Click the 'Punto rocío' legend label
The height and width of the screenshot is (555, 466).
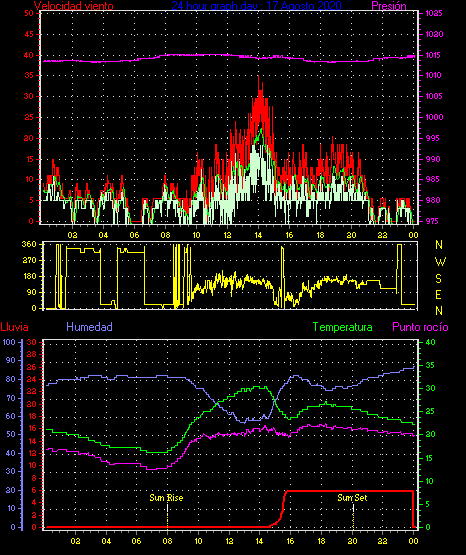420,327
